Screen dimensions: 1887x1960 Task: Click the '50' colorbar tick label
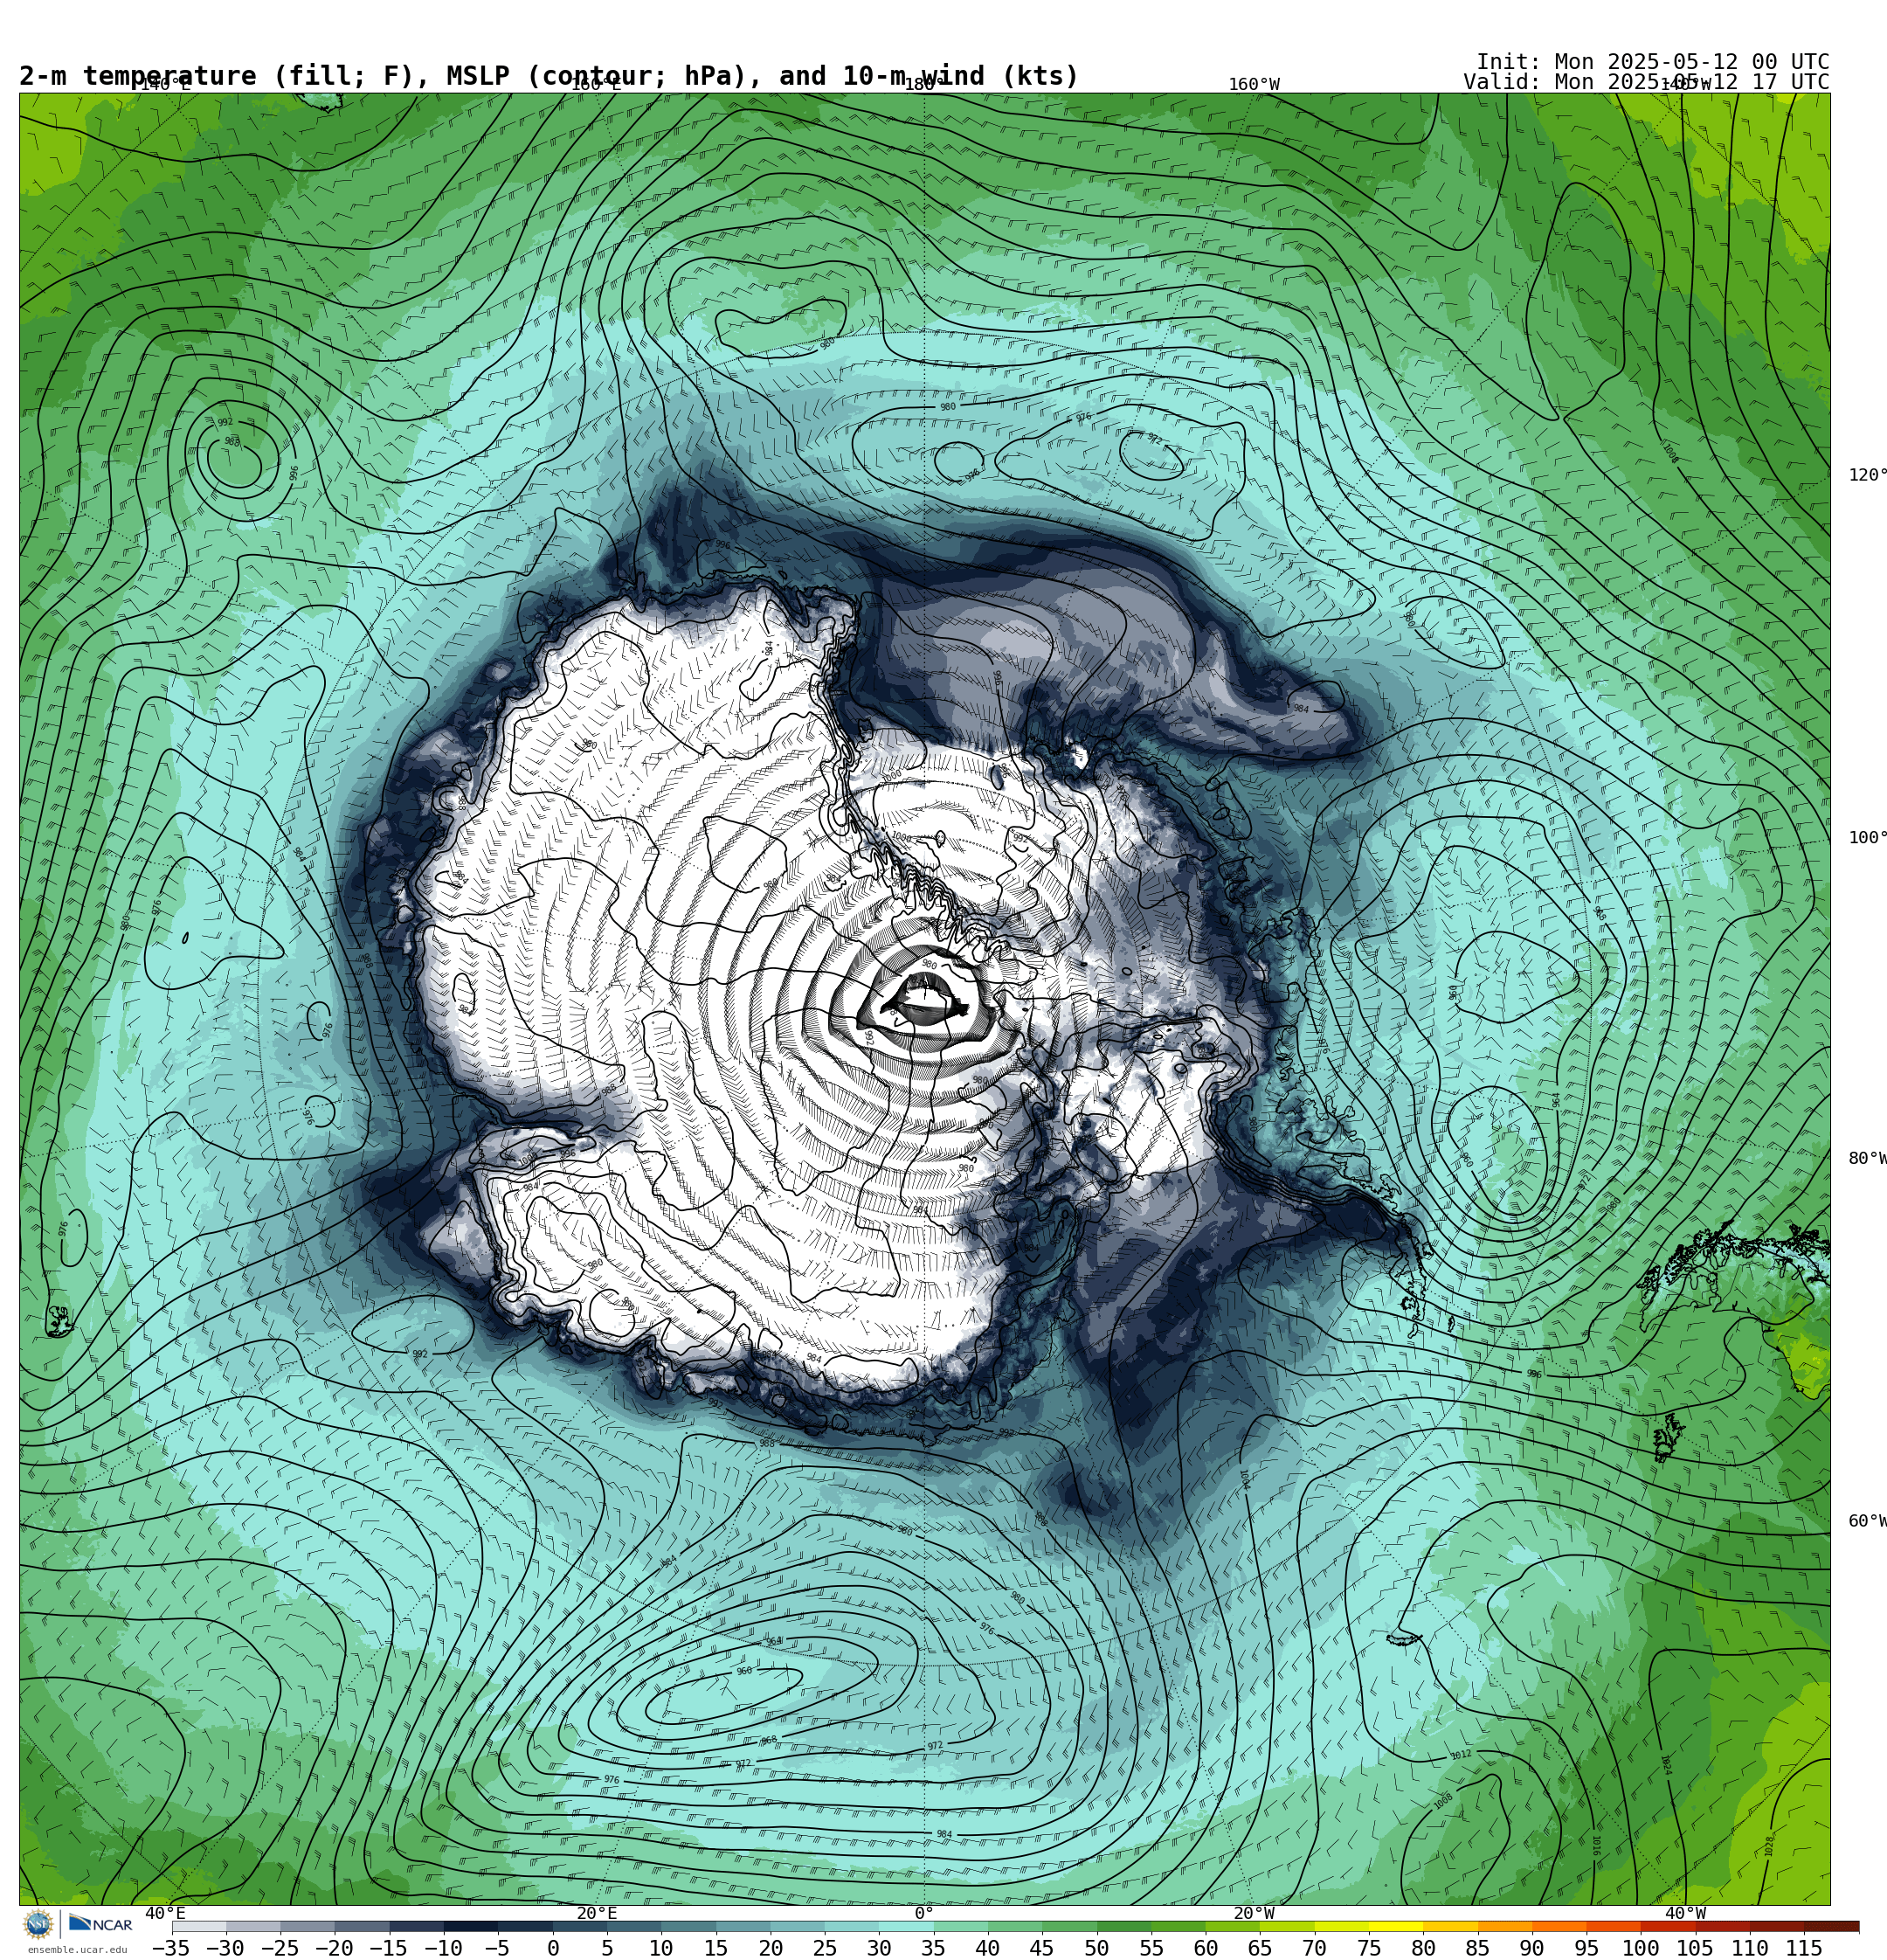pyautogui.click(x=1097, y=1948)
